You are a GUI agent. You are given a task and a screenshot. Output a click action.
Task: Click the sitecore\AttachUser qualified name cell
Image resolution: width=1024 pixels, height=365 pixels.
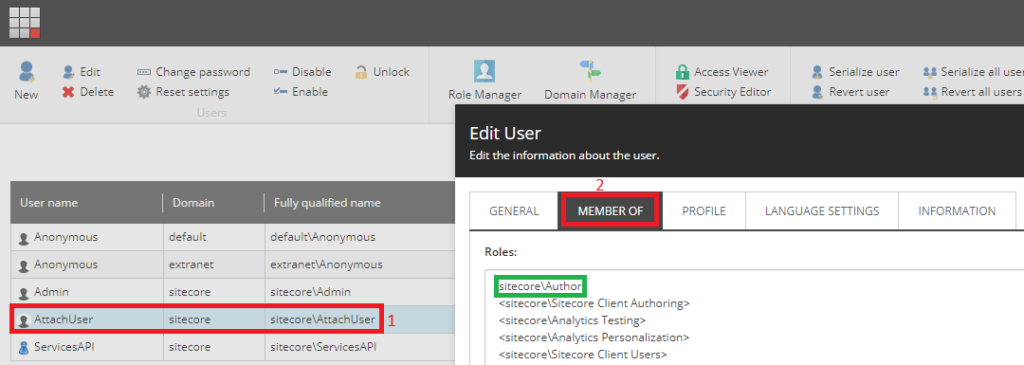(323, 320)
